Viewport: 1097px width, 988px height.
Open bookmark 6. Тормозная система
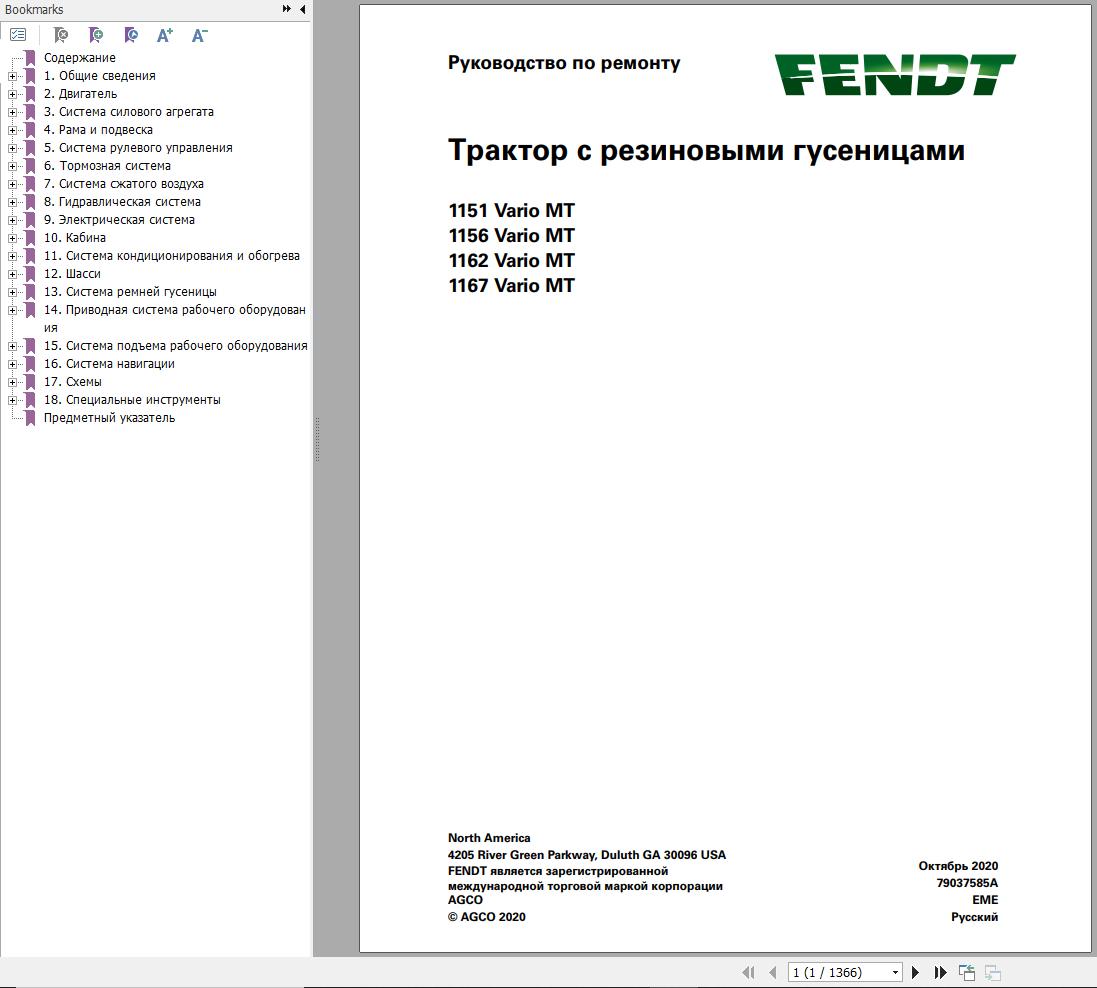(x=107, y=166)
